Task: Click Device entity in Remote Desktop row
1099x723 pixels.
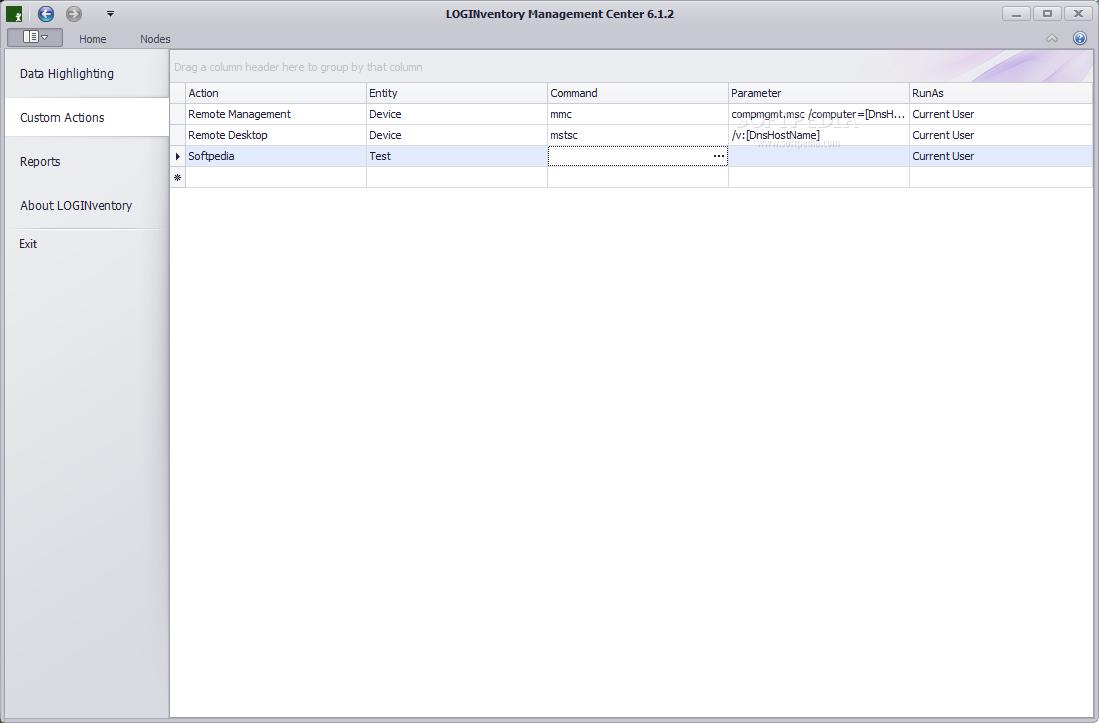Action: 457,135
